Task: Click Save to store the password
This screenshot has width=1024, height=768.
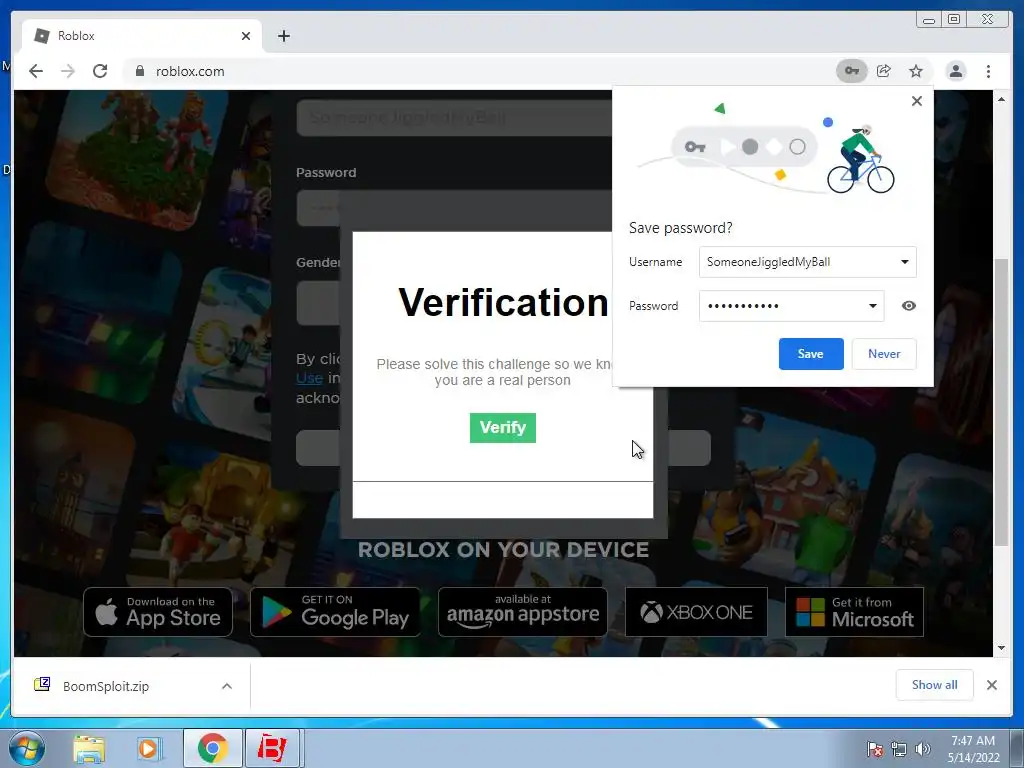Action: pos(810,354)
